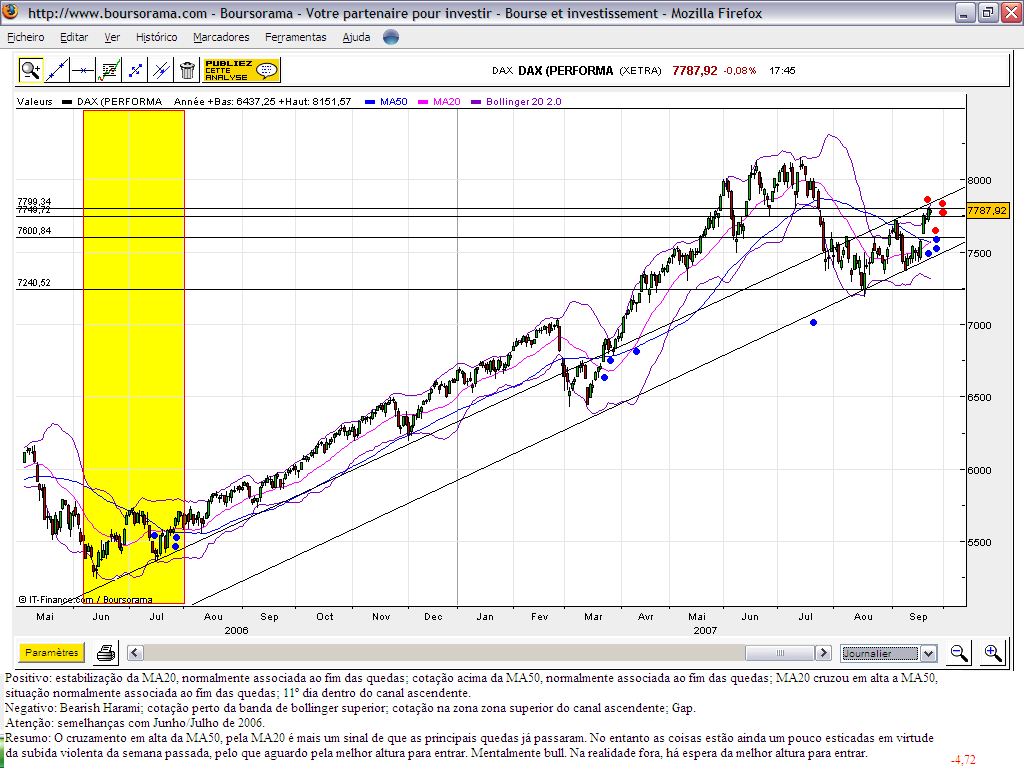Image resolution: width=1024 pixels, height=768 pixels.
Task: Open the Marcadores menu
Action: [221, 37]
